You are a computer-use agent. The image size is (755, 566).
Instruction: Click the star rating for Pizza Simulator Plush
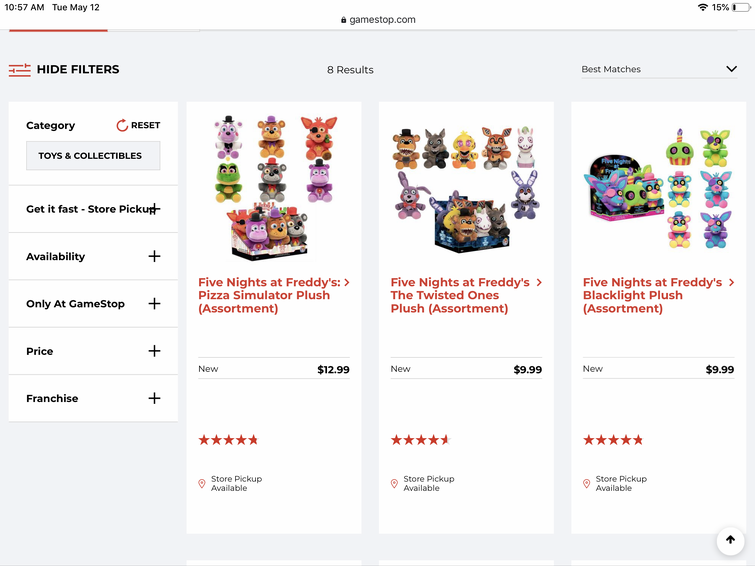228,440
